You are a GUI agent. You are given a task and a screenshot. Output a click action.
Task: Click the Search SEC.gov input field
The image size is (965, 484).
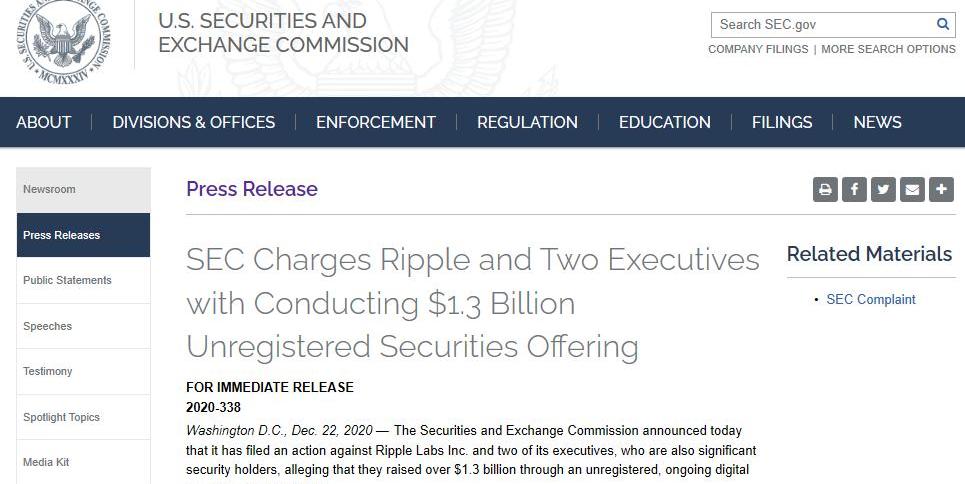822,24
